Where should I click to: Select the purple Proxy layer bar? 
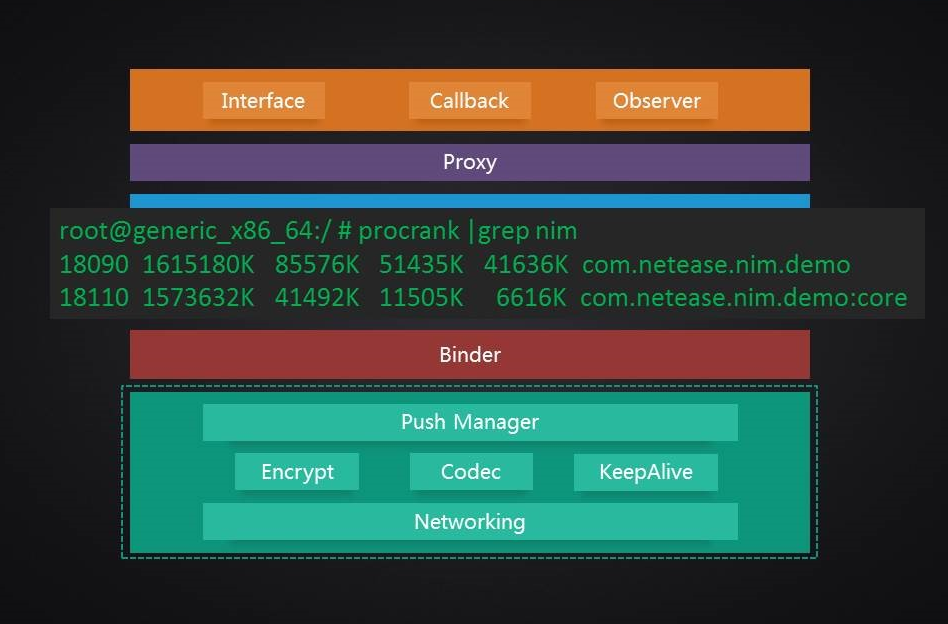(470, 162)
